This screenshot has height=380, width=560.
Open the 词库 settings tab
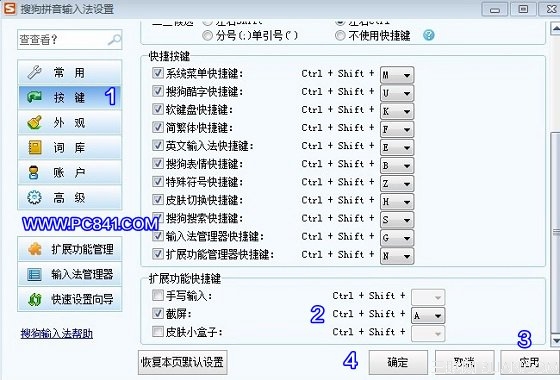pyautogui.click(x=70, y=148)
